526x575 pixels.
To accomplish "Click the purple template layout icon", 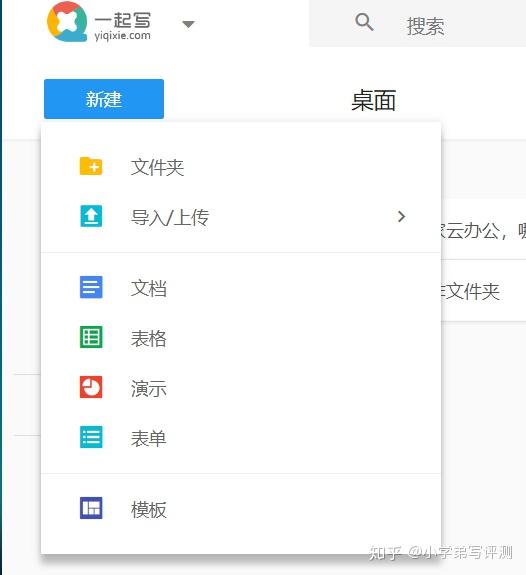I will click(x=91, y=508).
